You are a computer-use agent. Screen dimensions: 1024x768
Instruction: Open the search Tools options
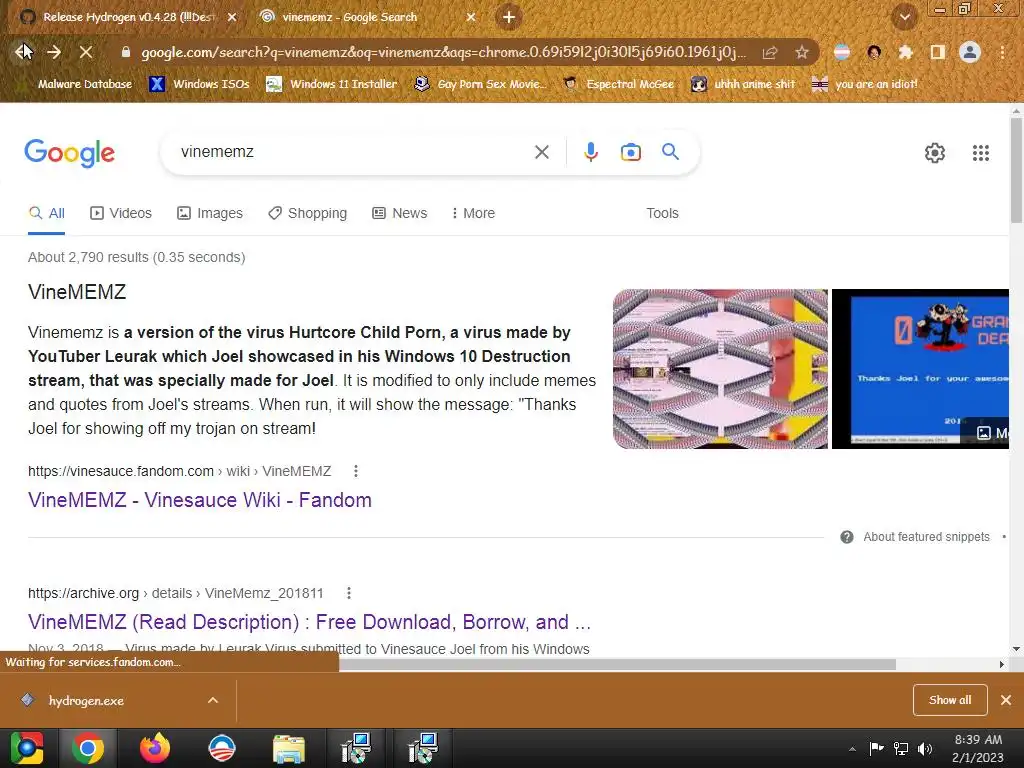(662, 214)
